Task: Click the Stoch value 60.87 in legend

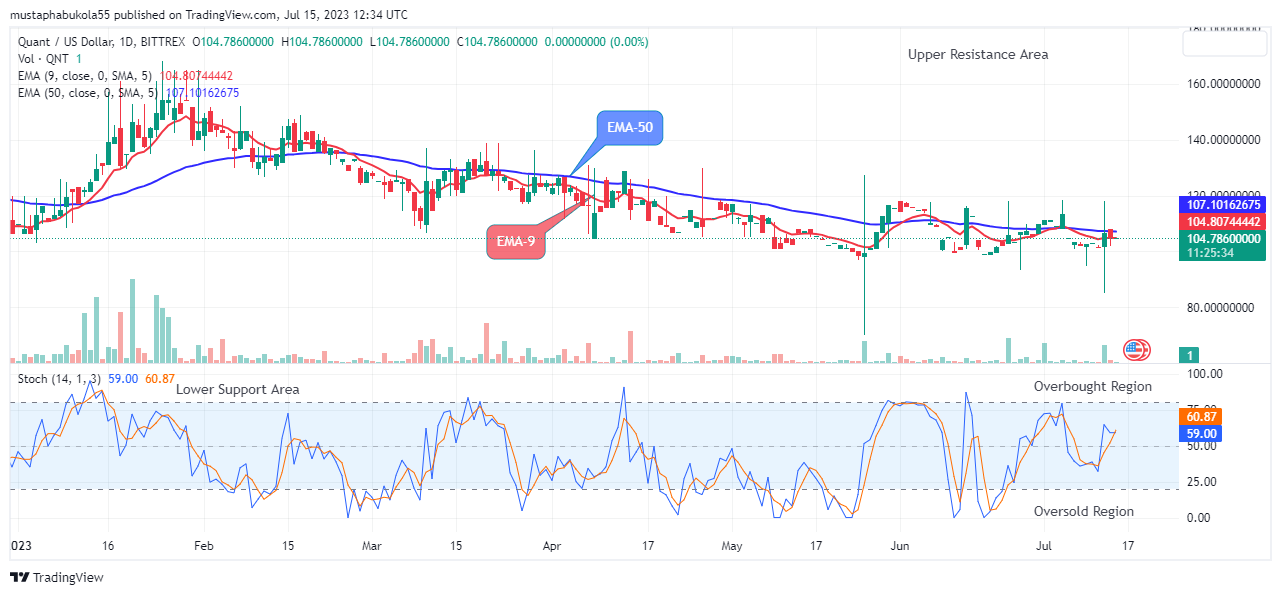Action: 160,378
